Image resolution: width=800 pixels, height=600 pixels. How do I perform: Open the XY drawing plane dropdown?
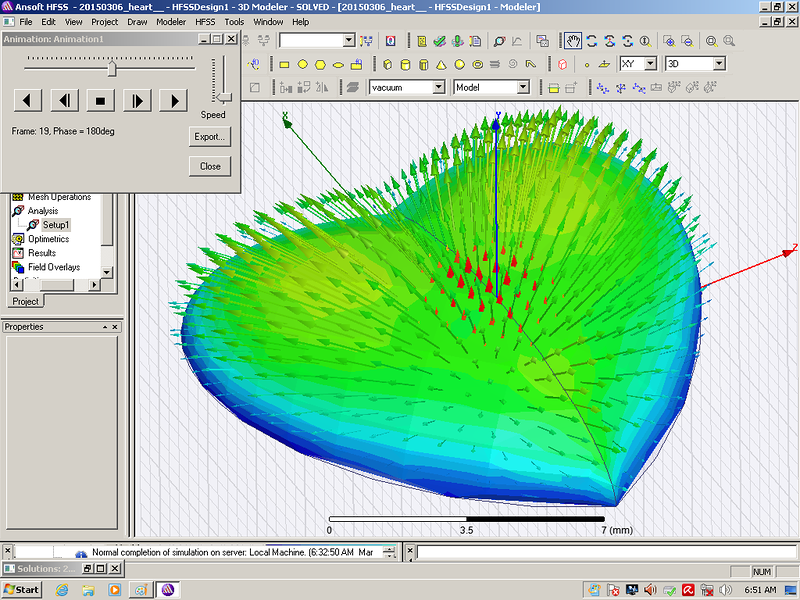pos(650,64)
